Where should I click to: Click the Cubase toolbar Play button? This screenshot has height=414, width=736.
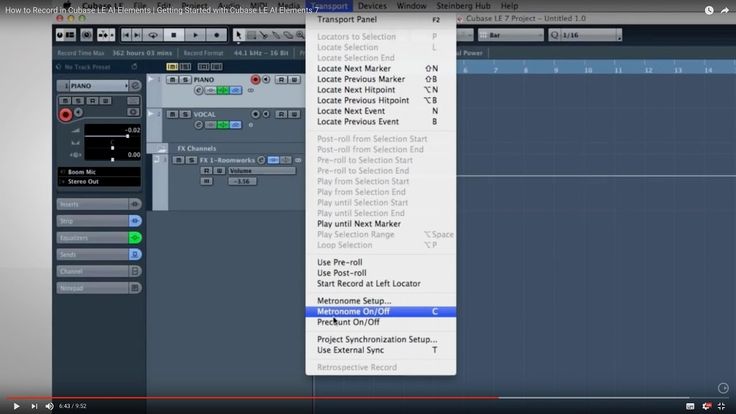195,35
